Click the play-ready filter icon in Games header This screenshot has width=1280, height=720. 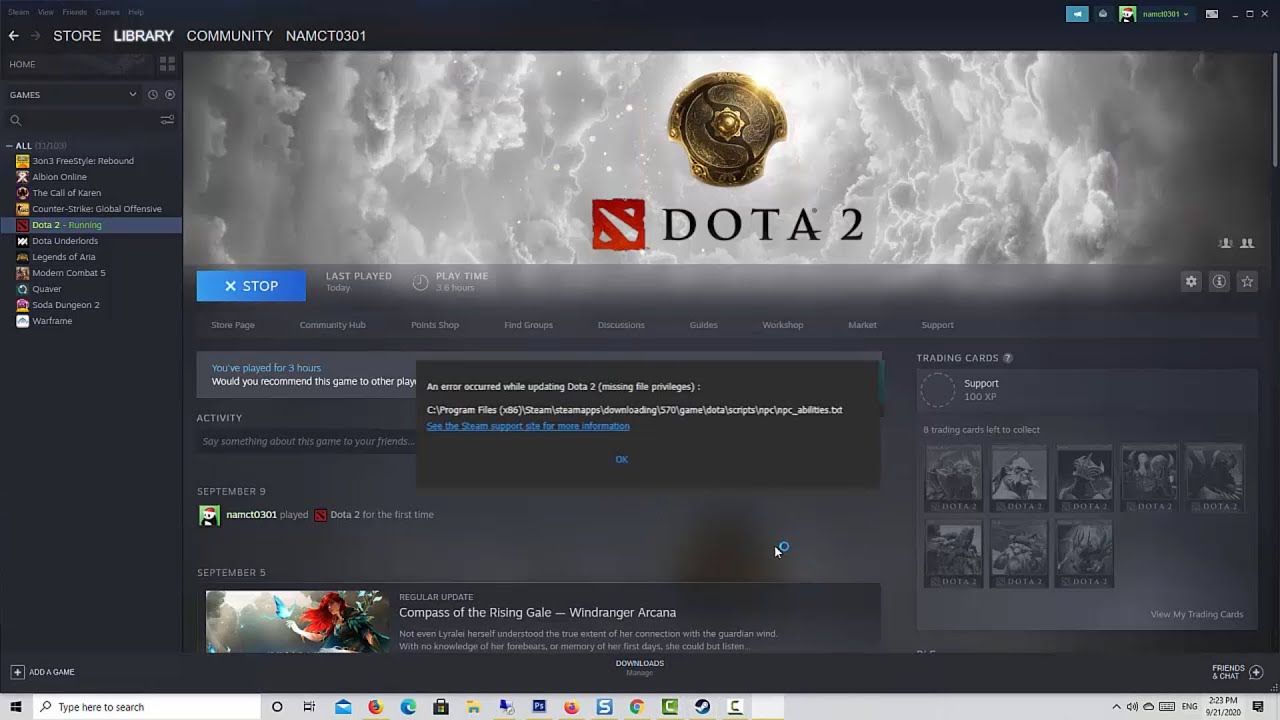click(170, 95)
